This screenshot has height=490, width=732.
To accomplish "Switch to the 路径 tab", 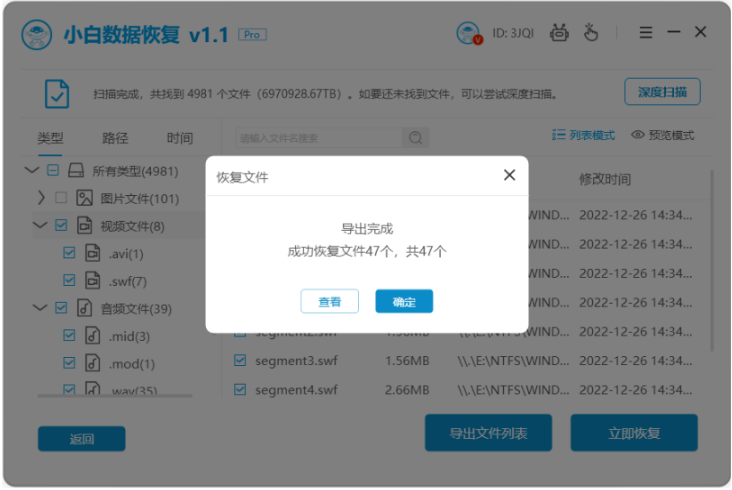I will coord(115,138).
